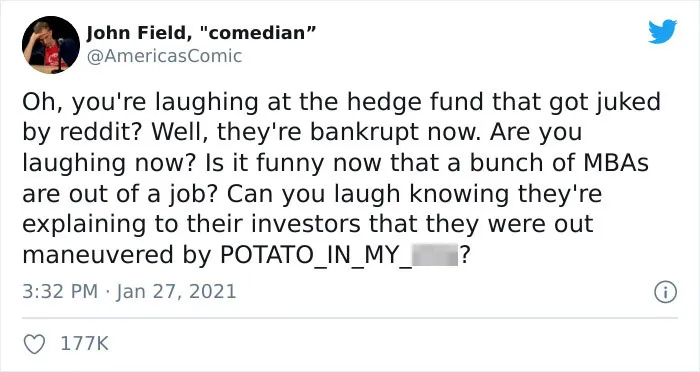Click the display name John Field, "comedian"

point(201,33)
